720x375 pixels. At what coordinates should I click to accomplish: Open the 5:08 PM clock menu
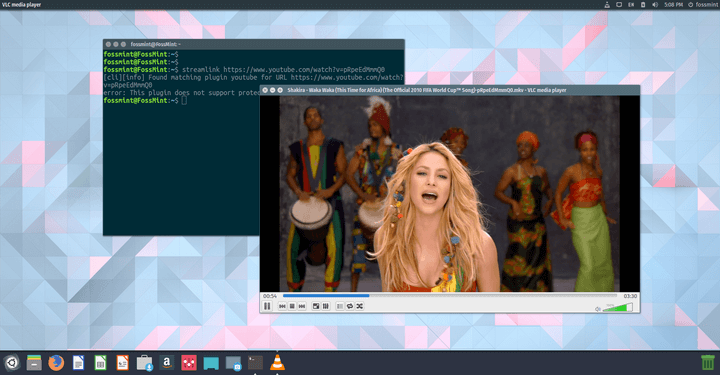click(673, 5)
